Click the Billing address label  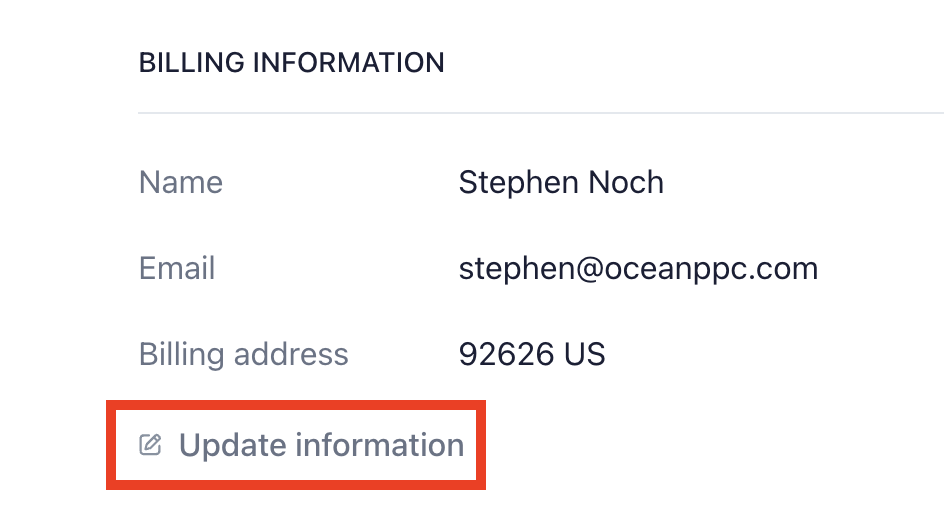coord(244,354)
